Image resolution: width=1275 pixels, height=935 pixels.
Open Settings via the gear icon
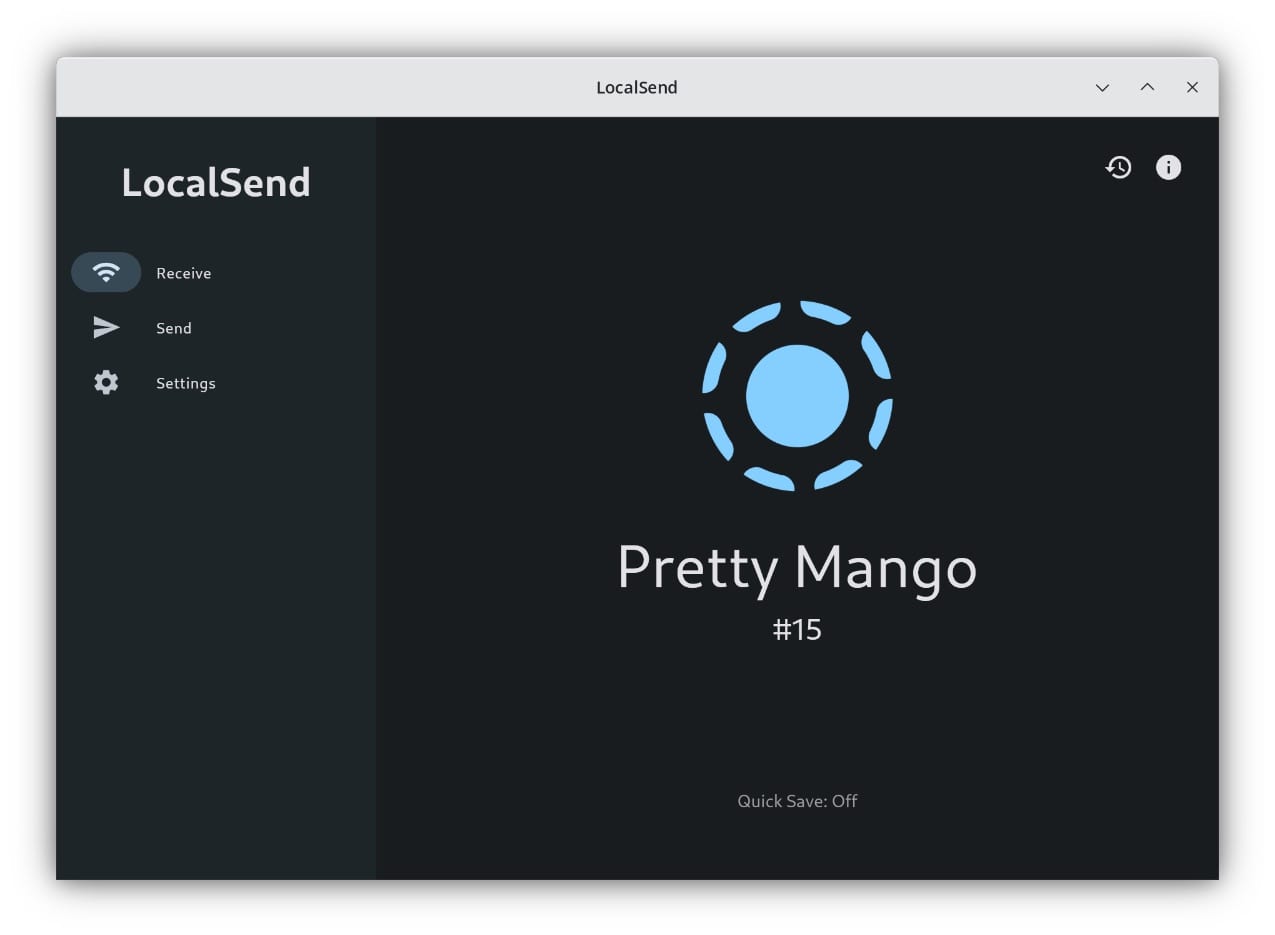(106, 382)
